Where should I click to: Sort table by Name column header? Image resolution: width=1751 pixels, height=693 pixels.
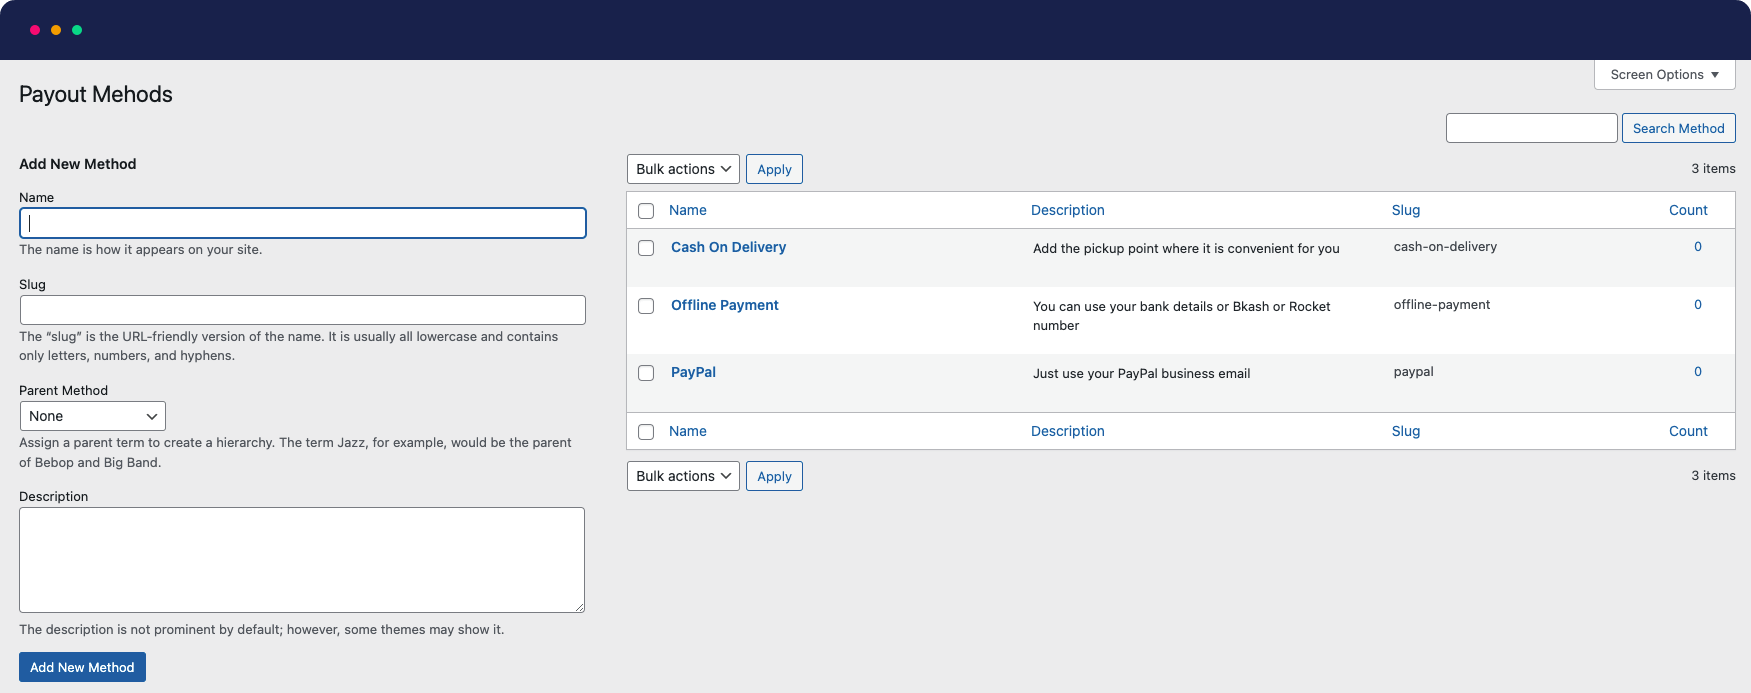tap(688, 210)
